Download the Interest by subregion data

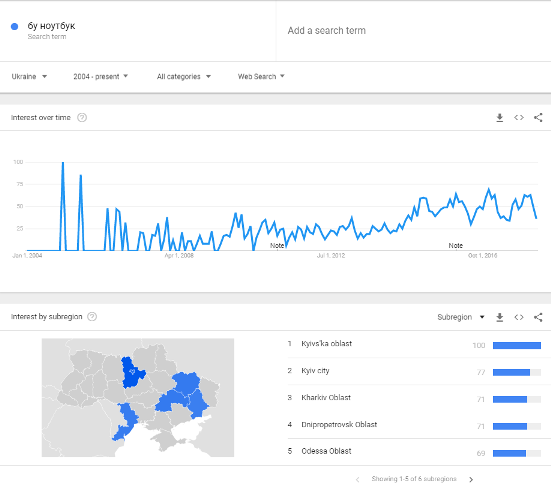coord(499,317)
